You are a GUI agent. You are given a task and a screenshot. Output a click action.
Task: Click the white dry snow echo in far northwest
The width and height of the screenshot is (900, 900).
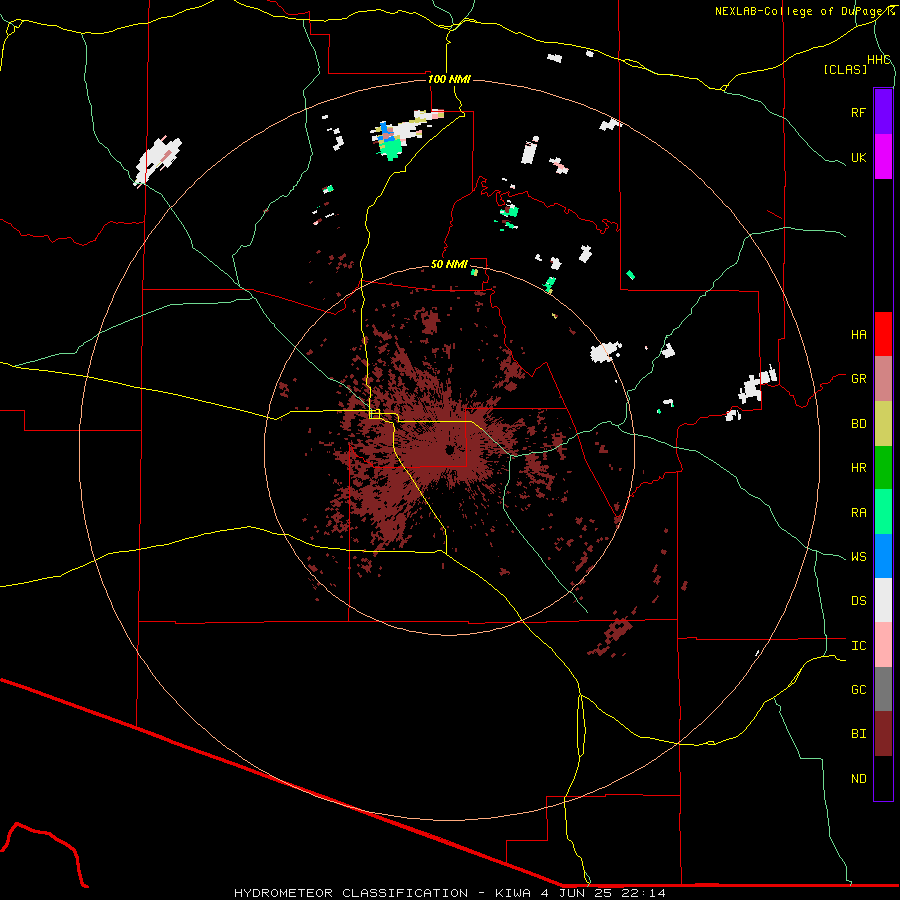pos(158,161)
